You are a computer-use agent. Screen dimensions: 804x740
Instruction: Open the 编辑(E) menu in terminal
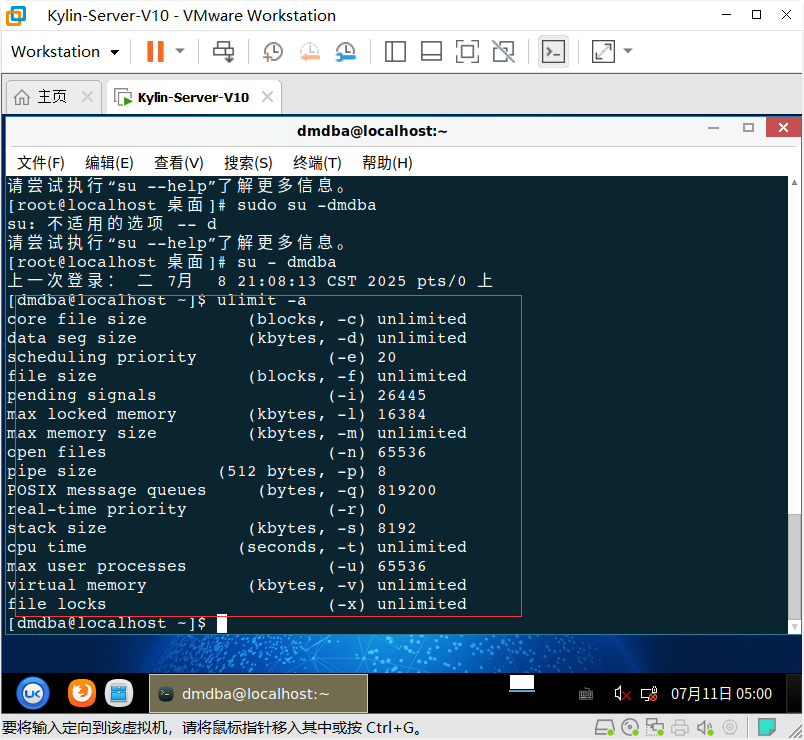(109, 163)
